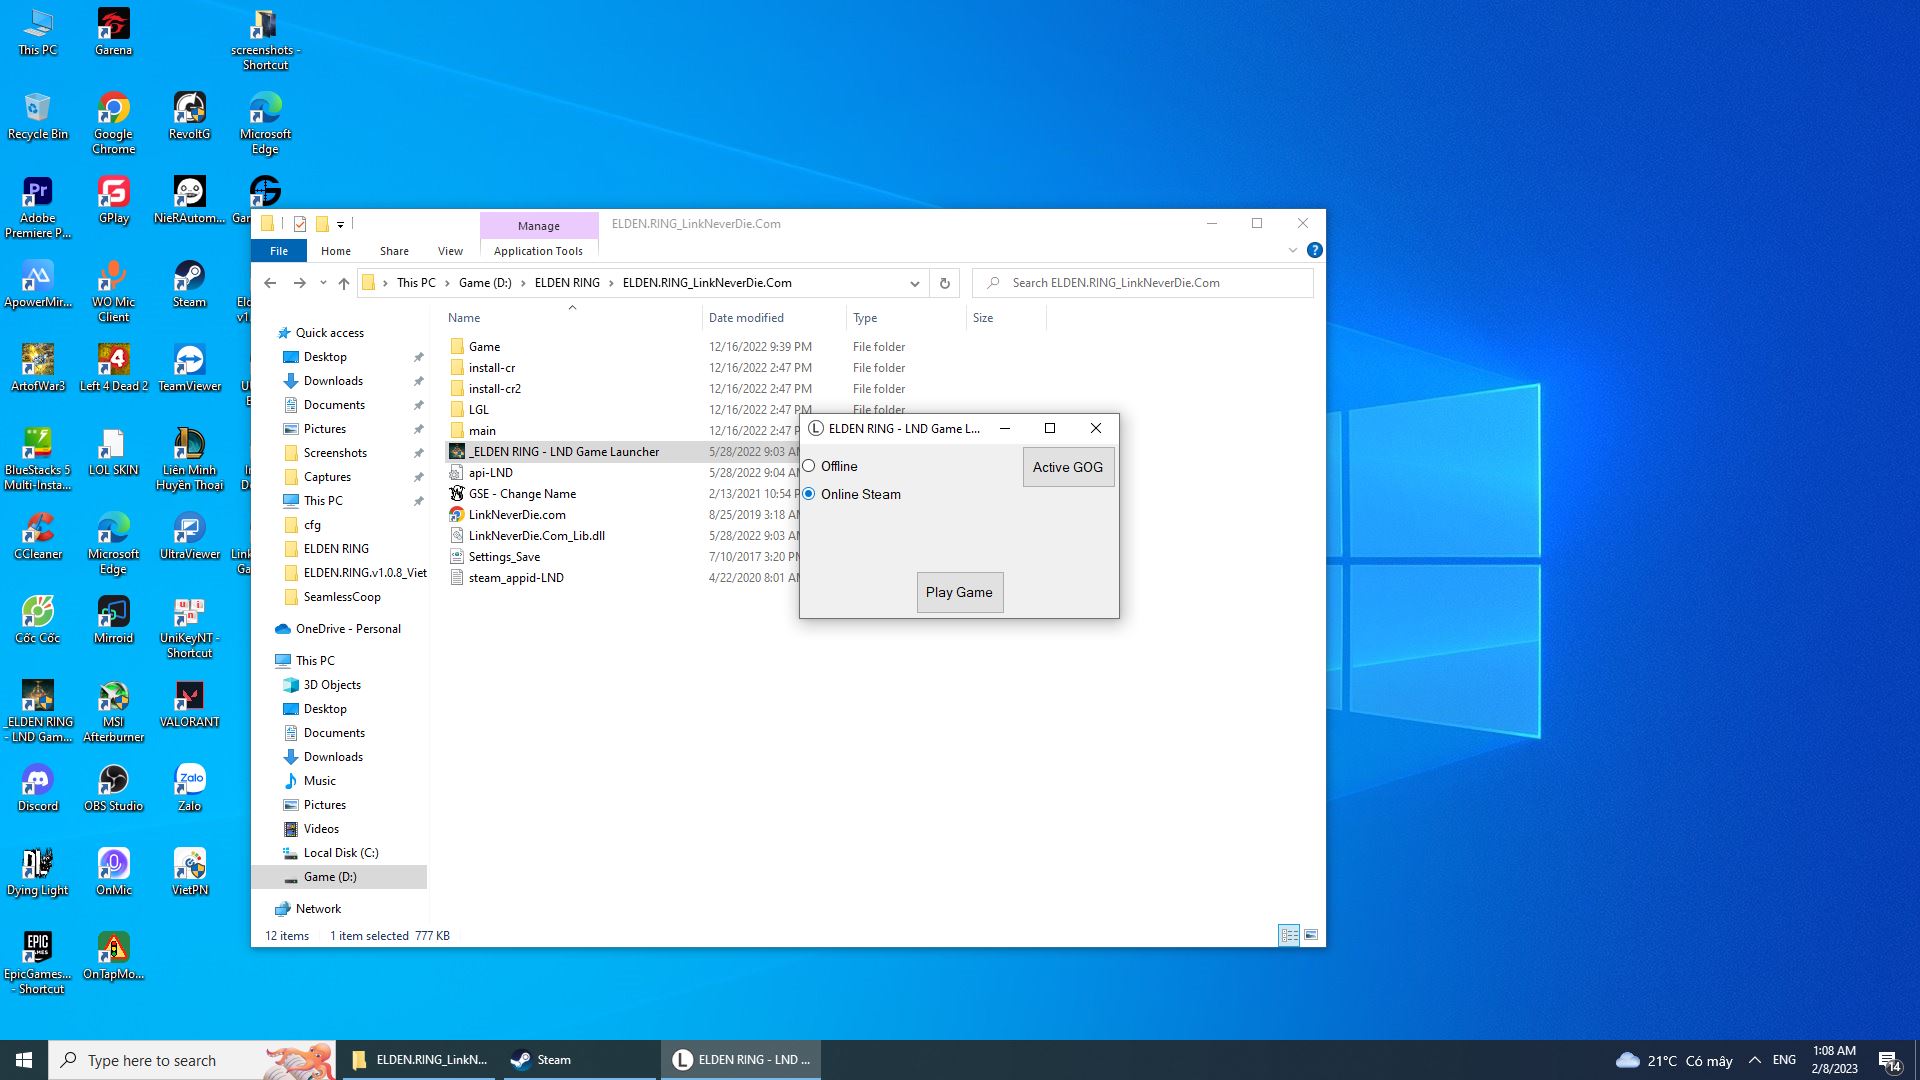
Task: Click the Application Tools tab
Action: click(538, 249)
